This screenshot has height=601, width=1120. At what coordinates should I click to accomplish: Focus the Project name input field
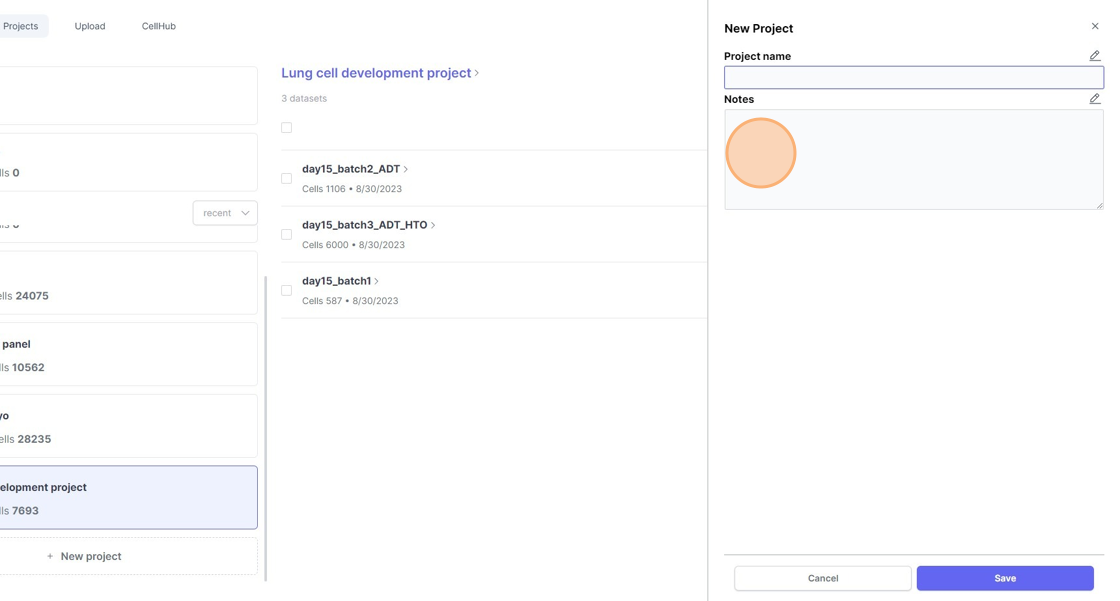click(913, 77)
